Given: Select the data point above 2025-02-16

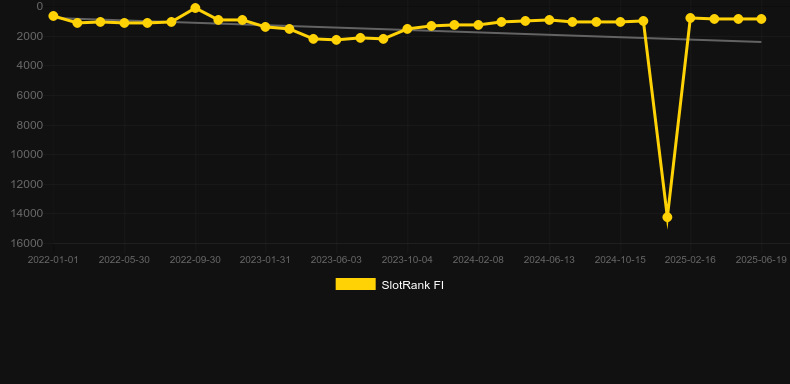Looking at the screenshot, I should tap(690, 18).
